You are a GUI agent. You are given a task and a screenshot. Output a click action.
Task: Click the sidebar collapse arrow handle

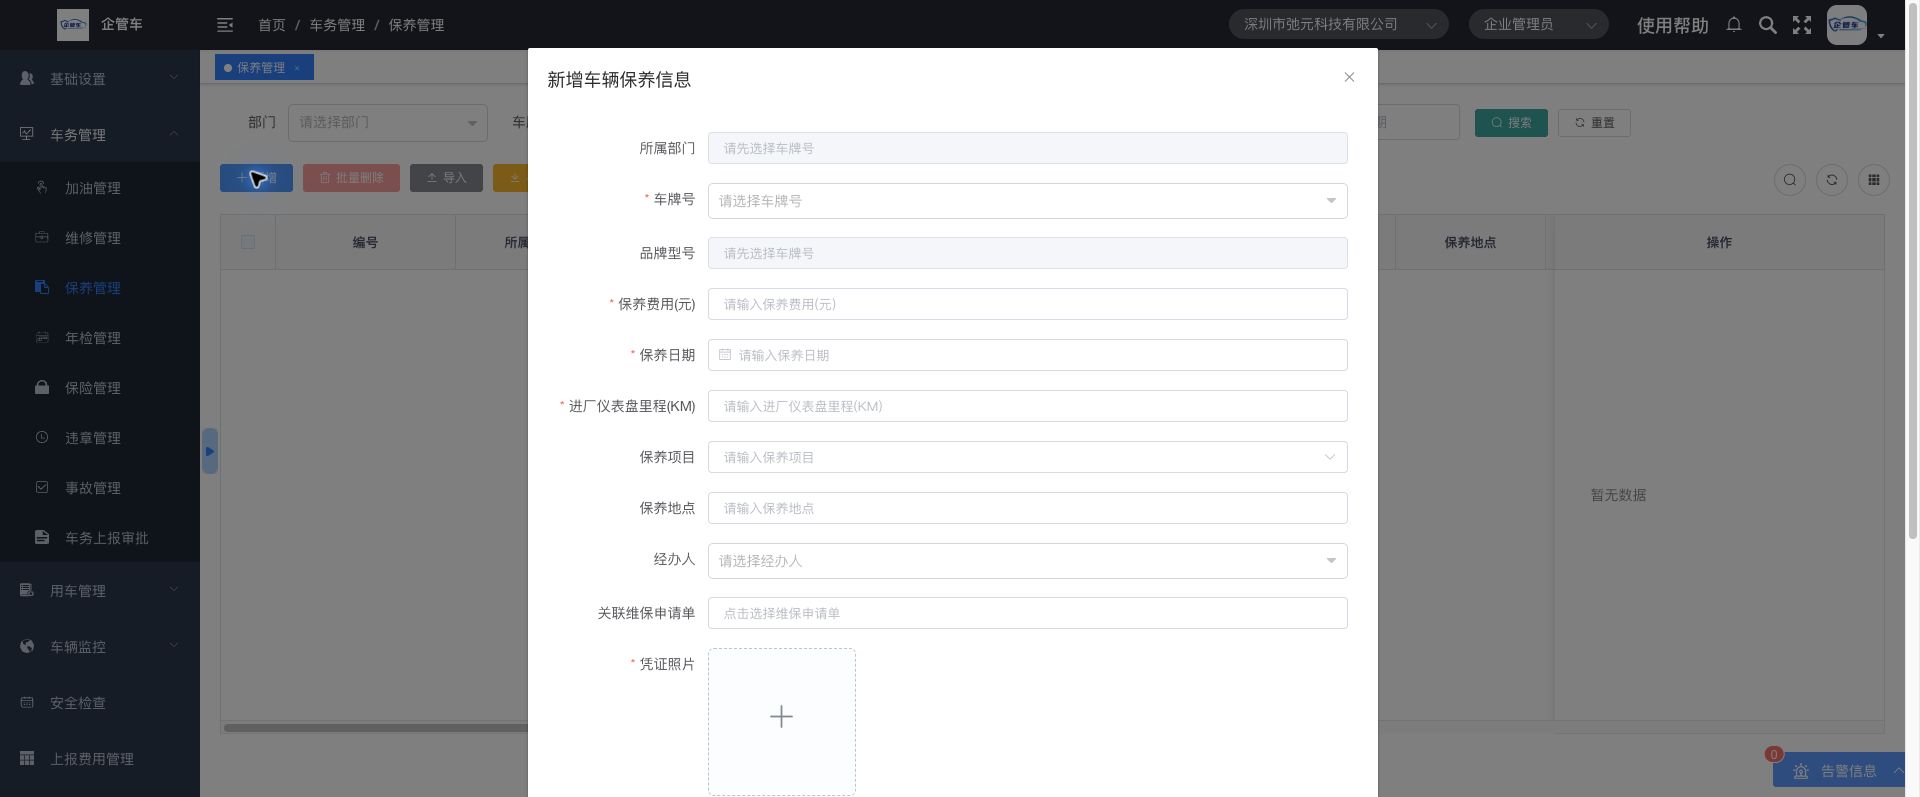pos(209,451)
